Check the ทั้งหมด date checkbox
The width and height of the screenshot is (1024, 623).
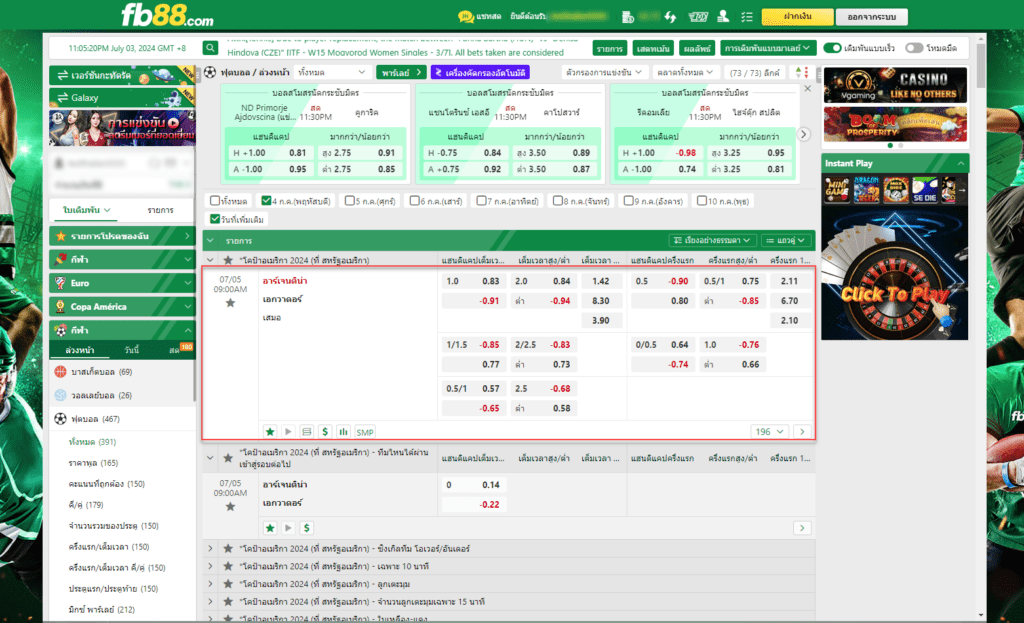pos(215,200)
